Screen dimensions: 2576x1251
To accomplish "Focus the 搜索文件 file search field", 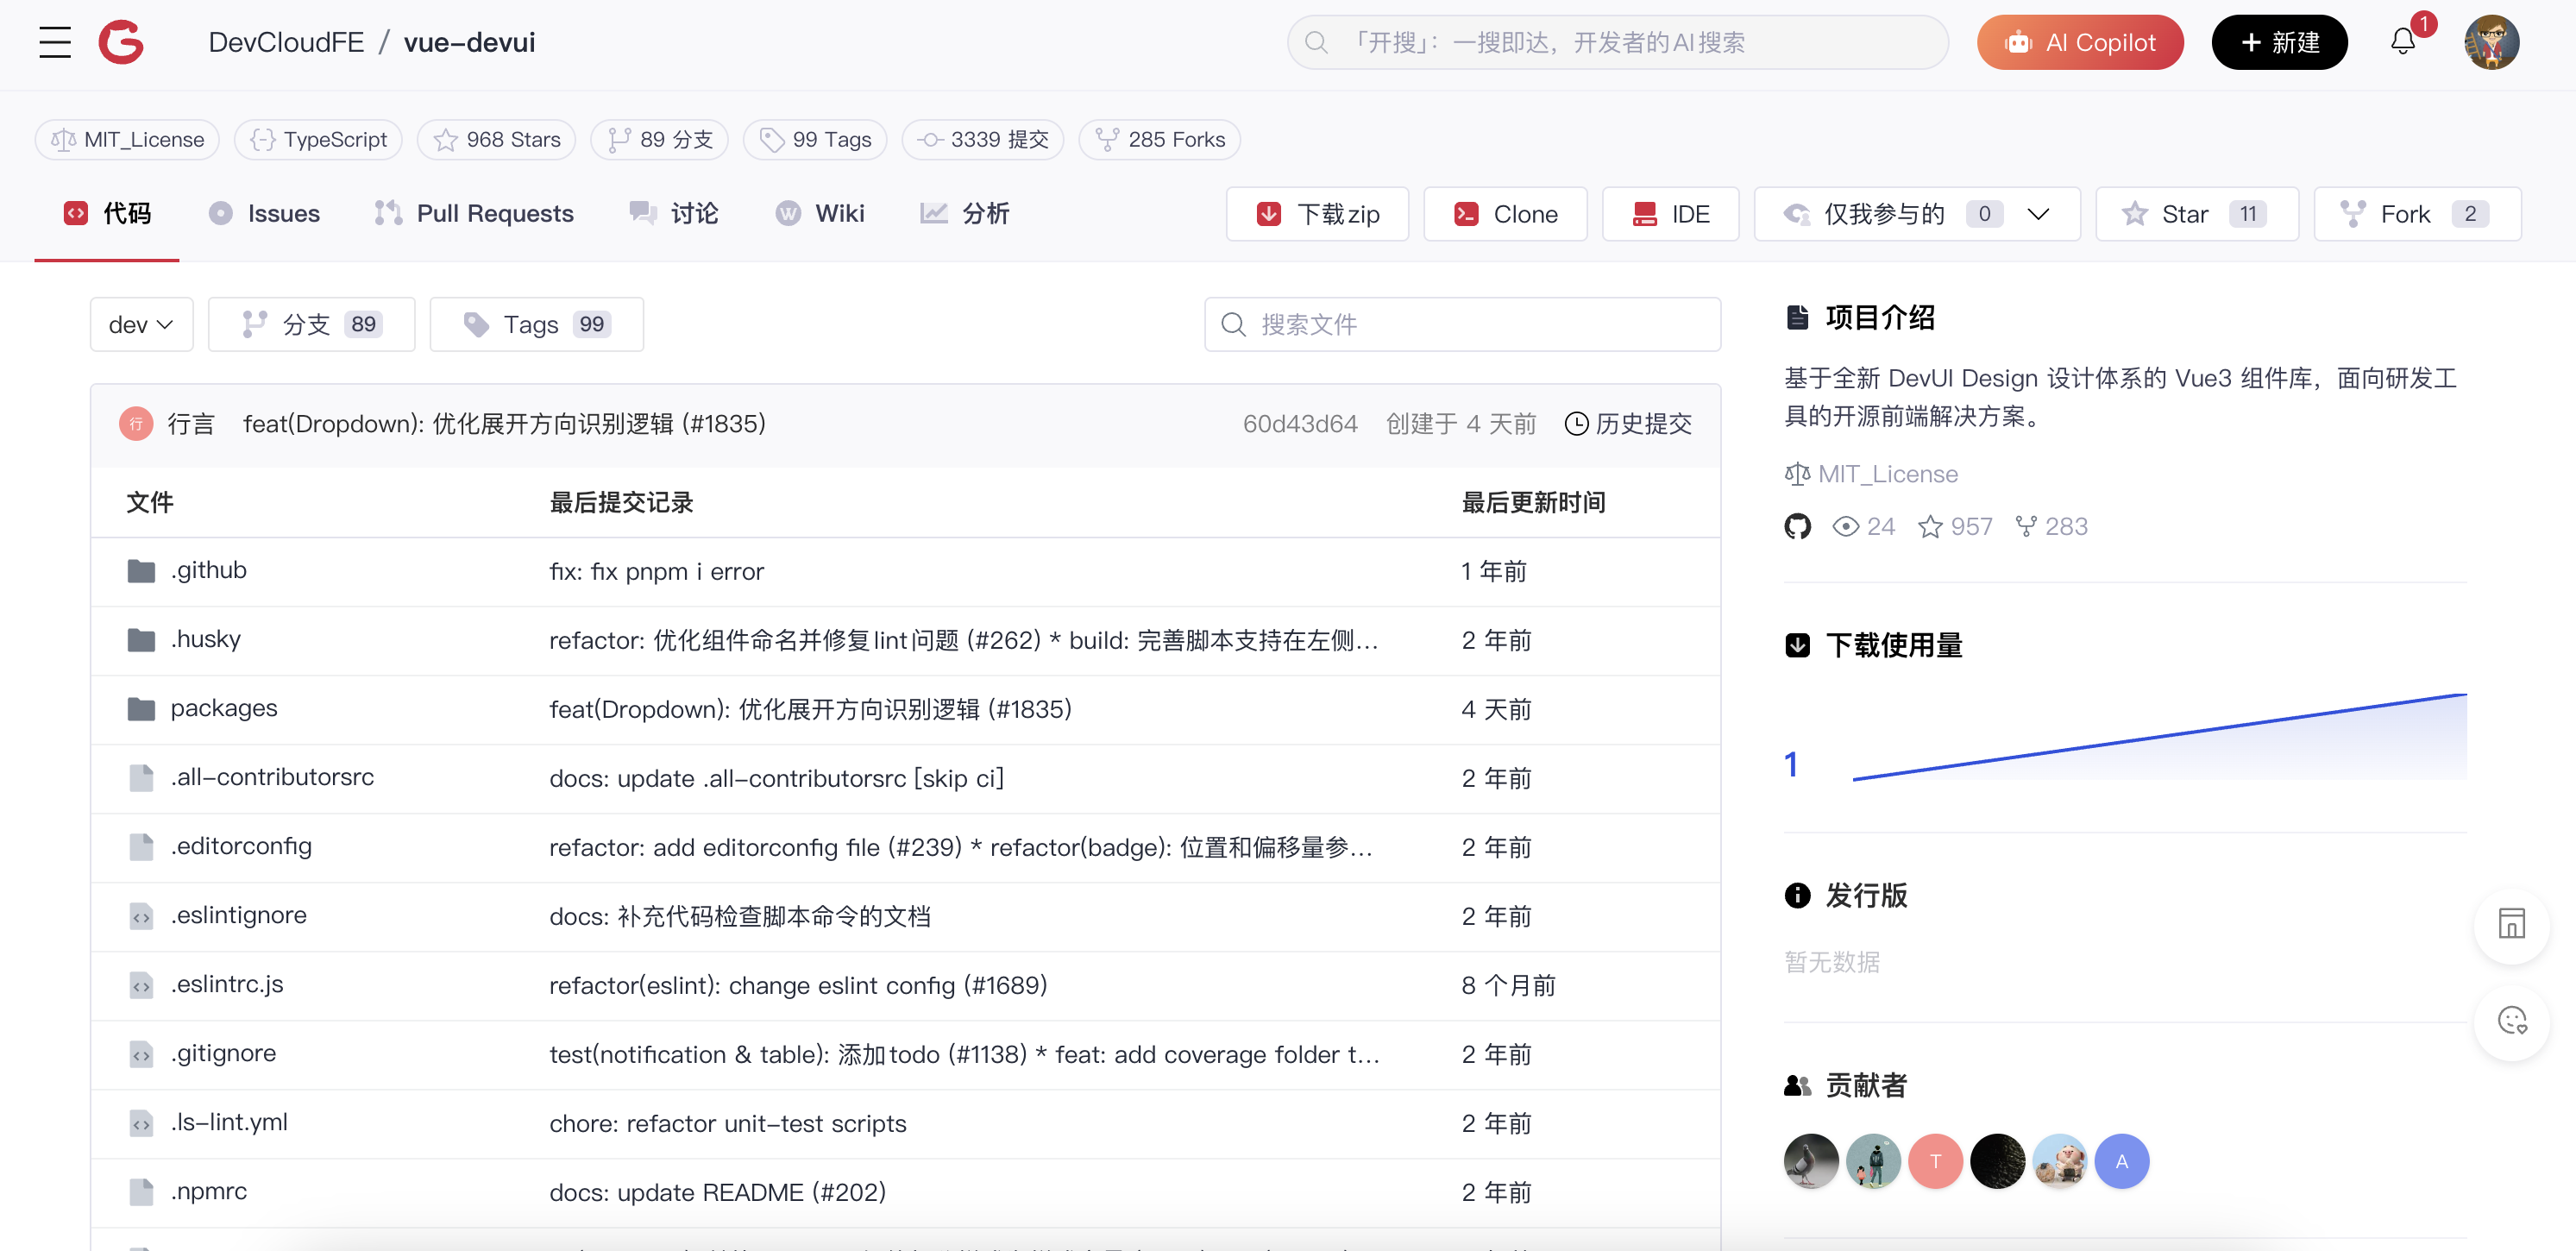I will coord(1462,325).
